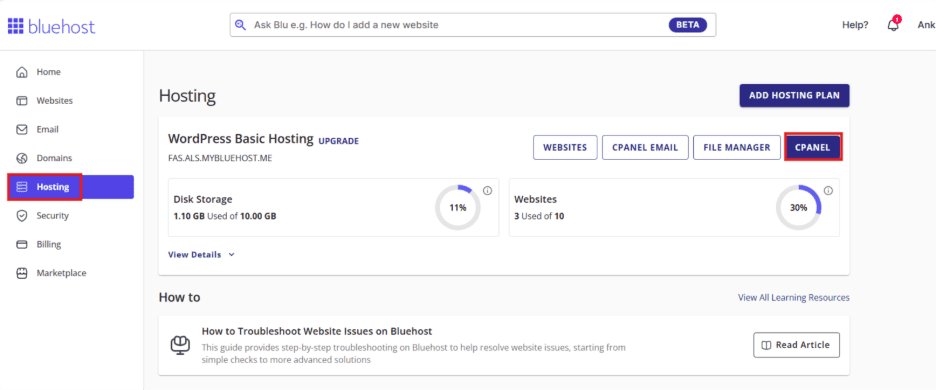Image resolution: width=936 pixels, height=390 pixels.
Task: Click the WordPress Basic Hosting title
Action: point(241,139)
